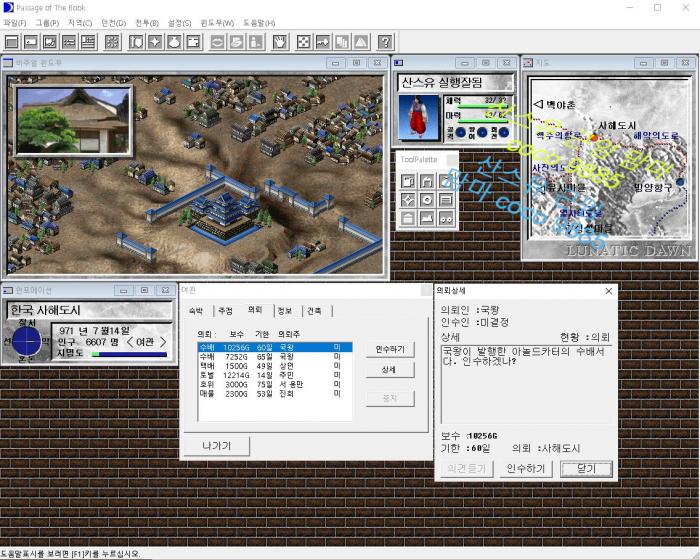Click the arched gate icon in ToolPalette
700x560 pixels.
tap(427, 181)
